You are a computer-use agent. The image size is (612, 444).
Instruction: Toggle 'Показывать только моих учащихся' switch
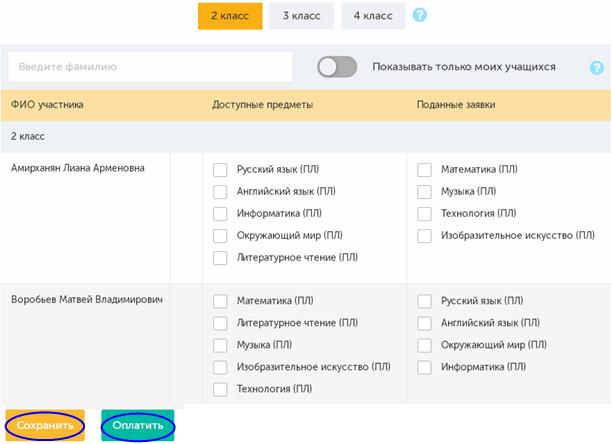pyautogui.click(x=337, y=67)
